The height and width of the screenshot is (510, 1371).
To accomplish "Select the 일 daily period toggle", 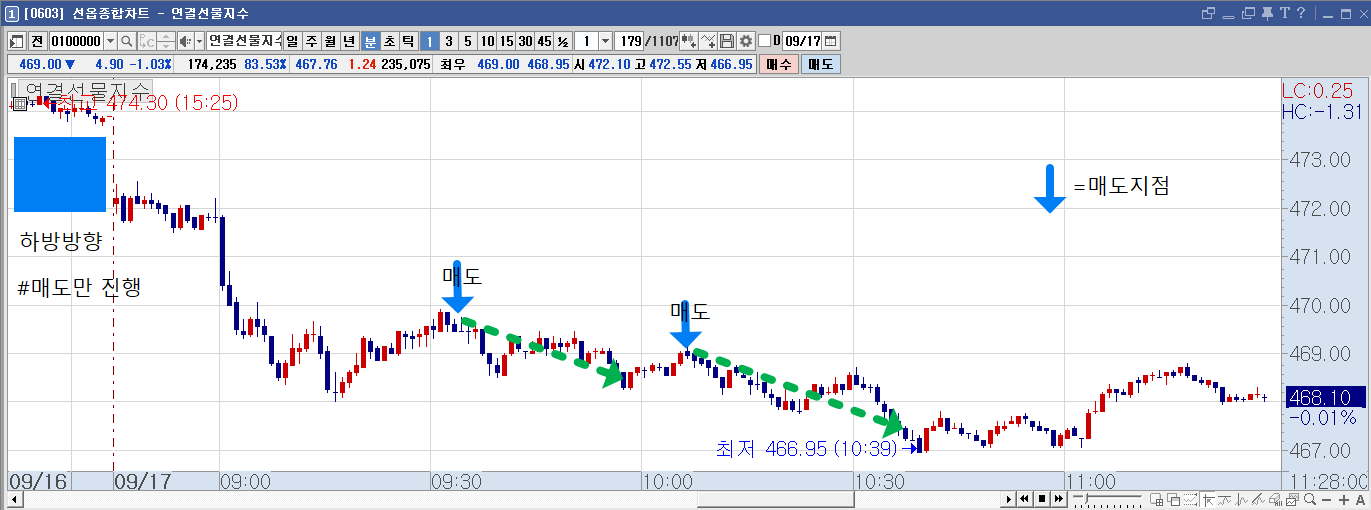I will pyautogui.click(x=293, y=41).
